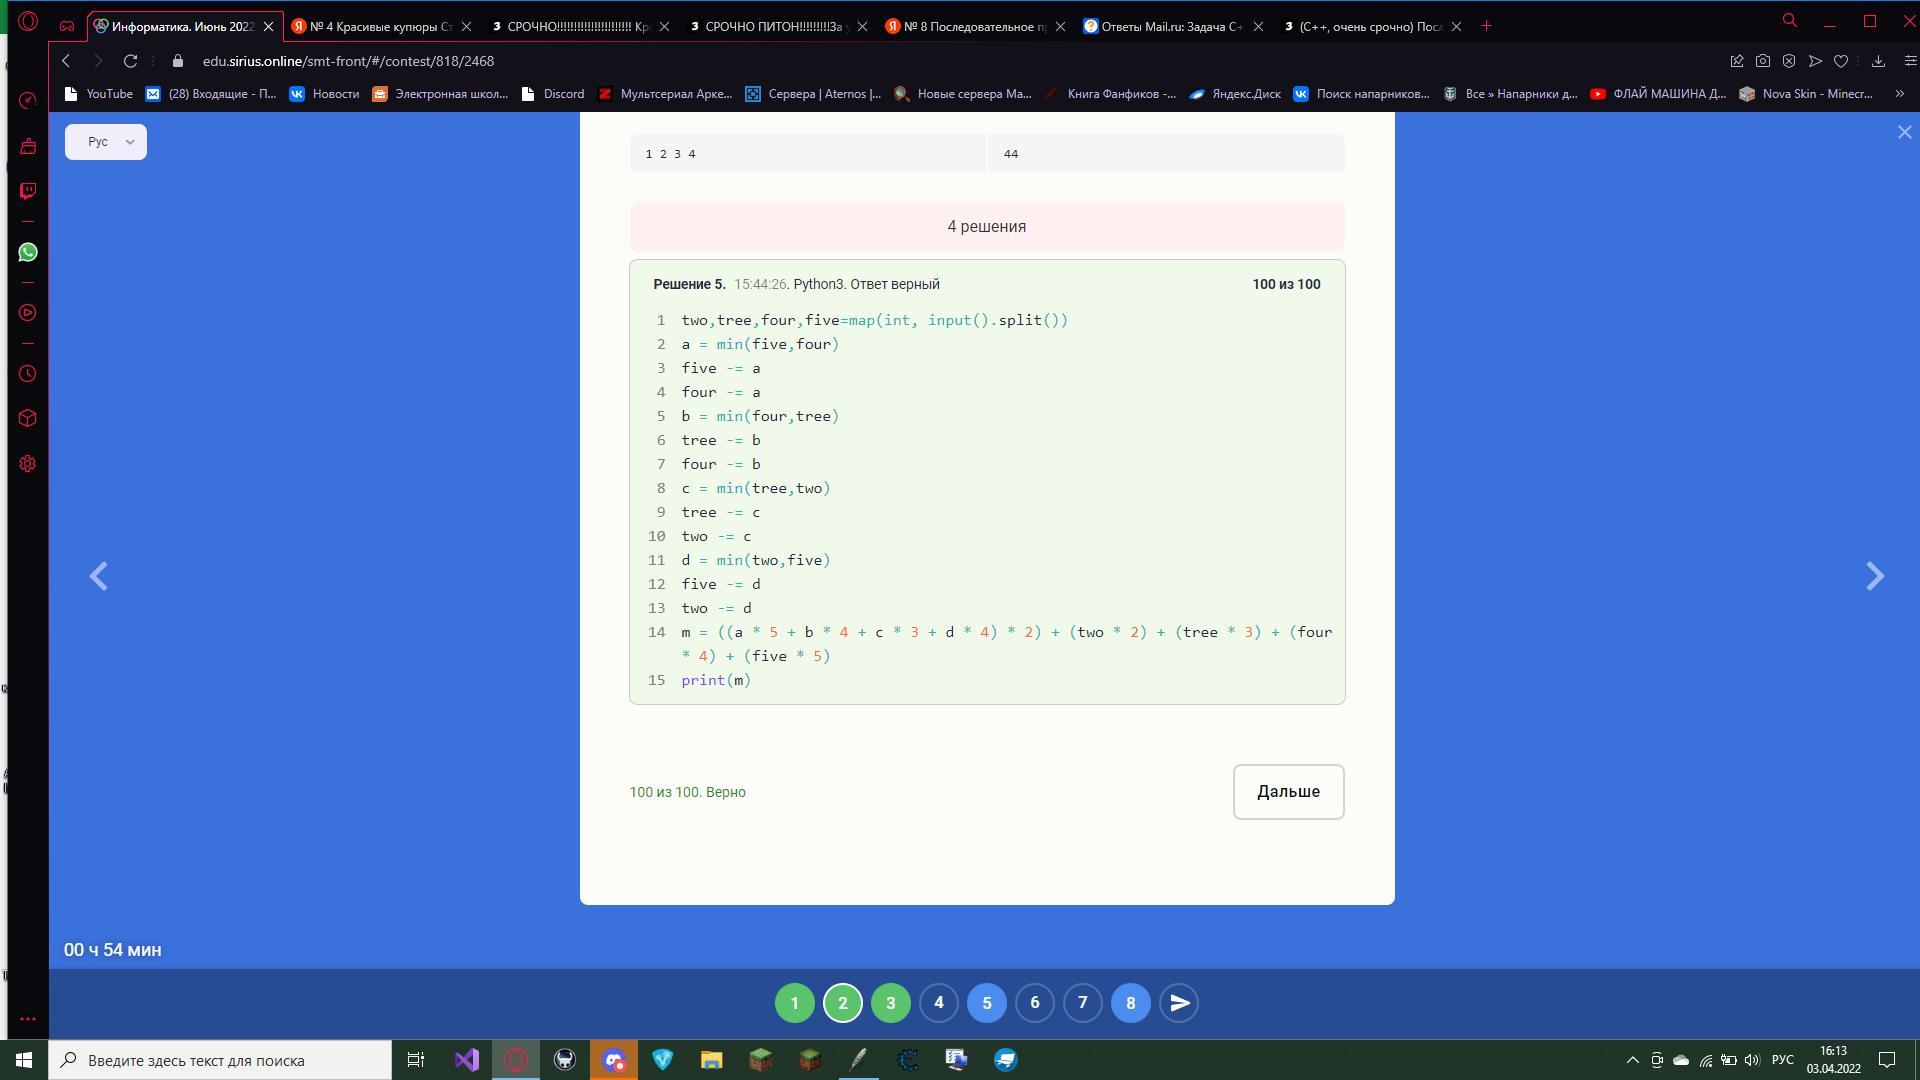
Task: Open the snapshot camera tool in address bar
Action: point(1763,61)
